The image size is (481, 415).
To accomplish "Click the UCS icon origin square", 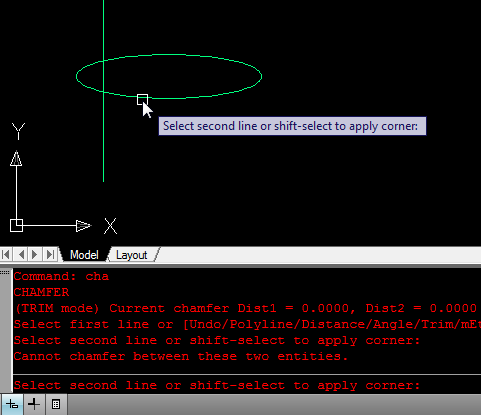I will click(x=16, y=226).
